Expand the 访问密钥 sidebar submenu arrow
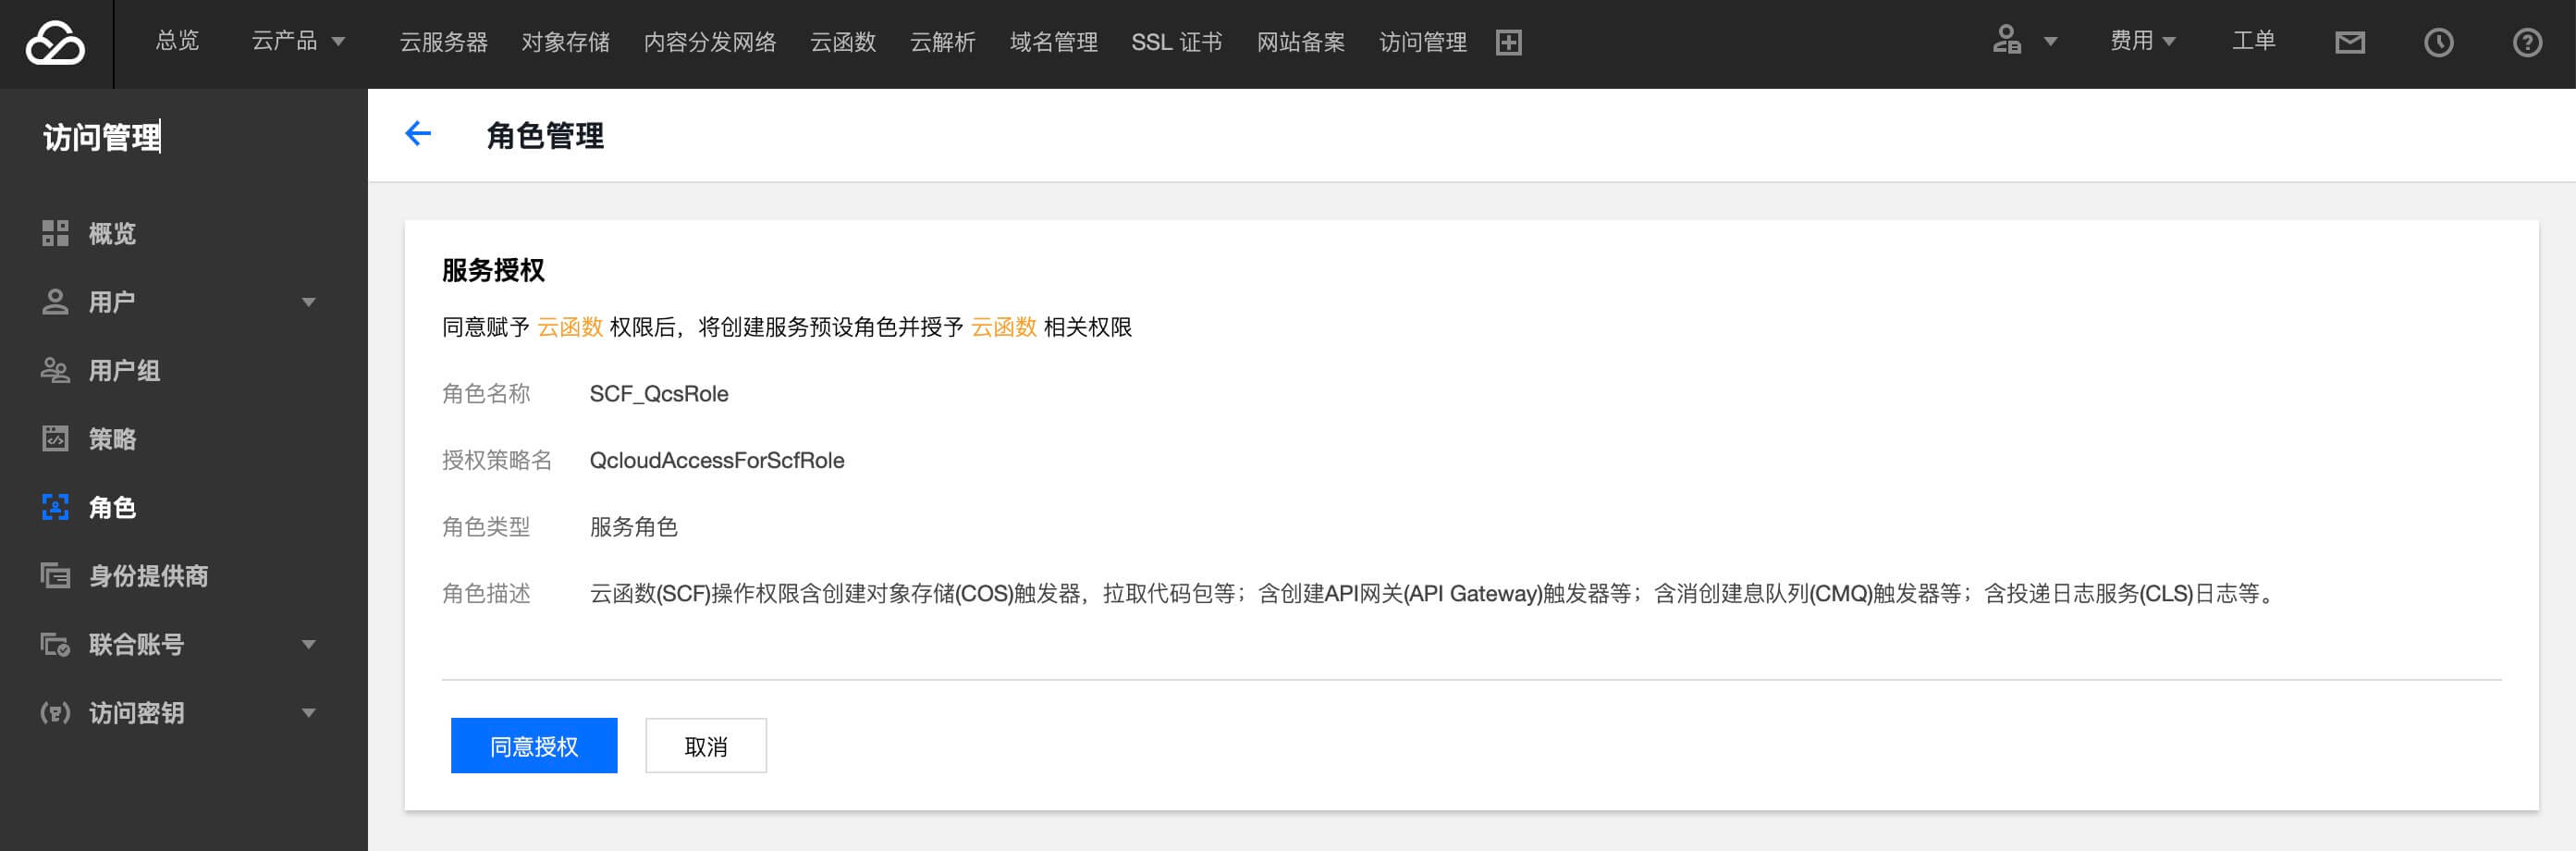The image size is (2576, 851). point(309,713)
